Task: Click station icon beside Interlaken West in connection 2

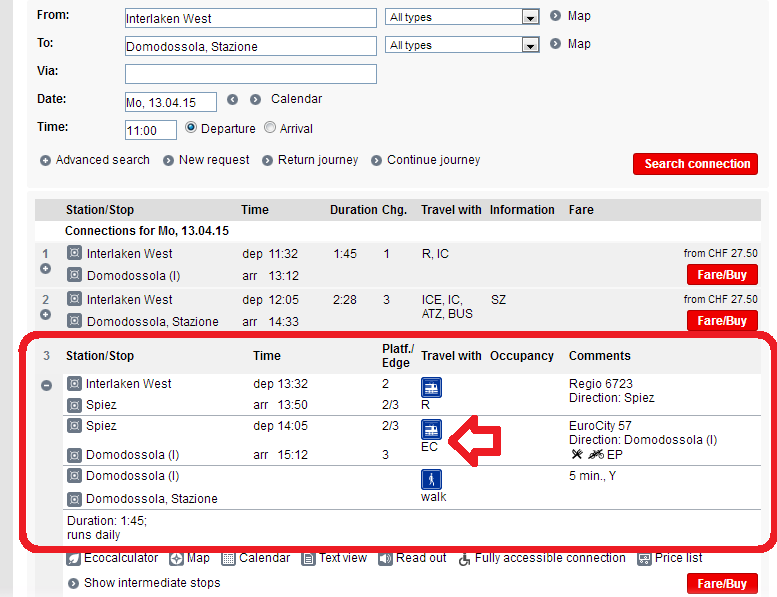Action: tap(74, 299)
